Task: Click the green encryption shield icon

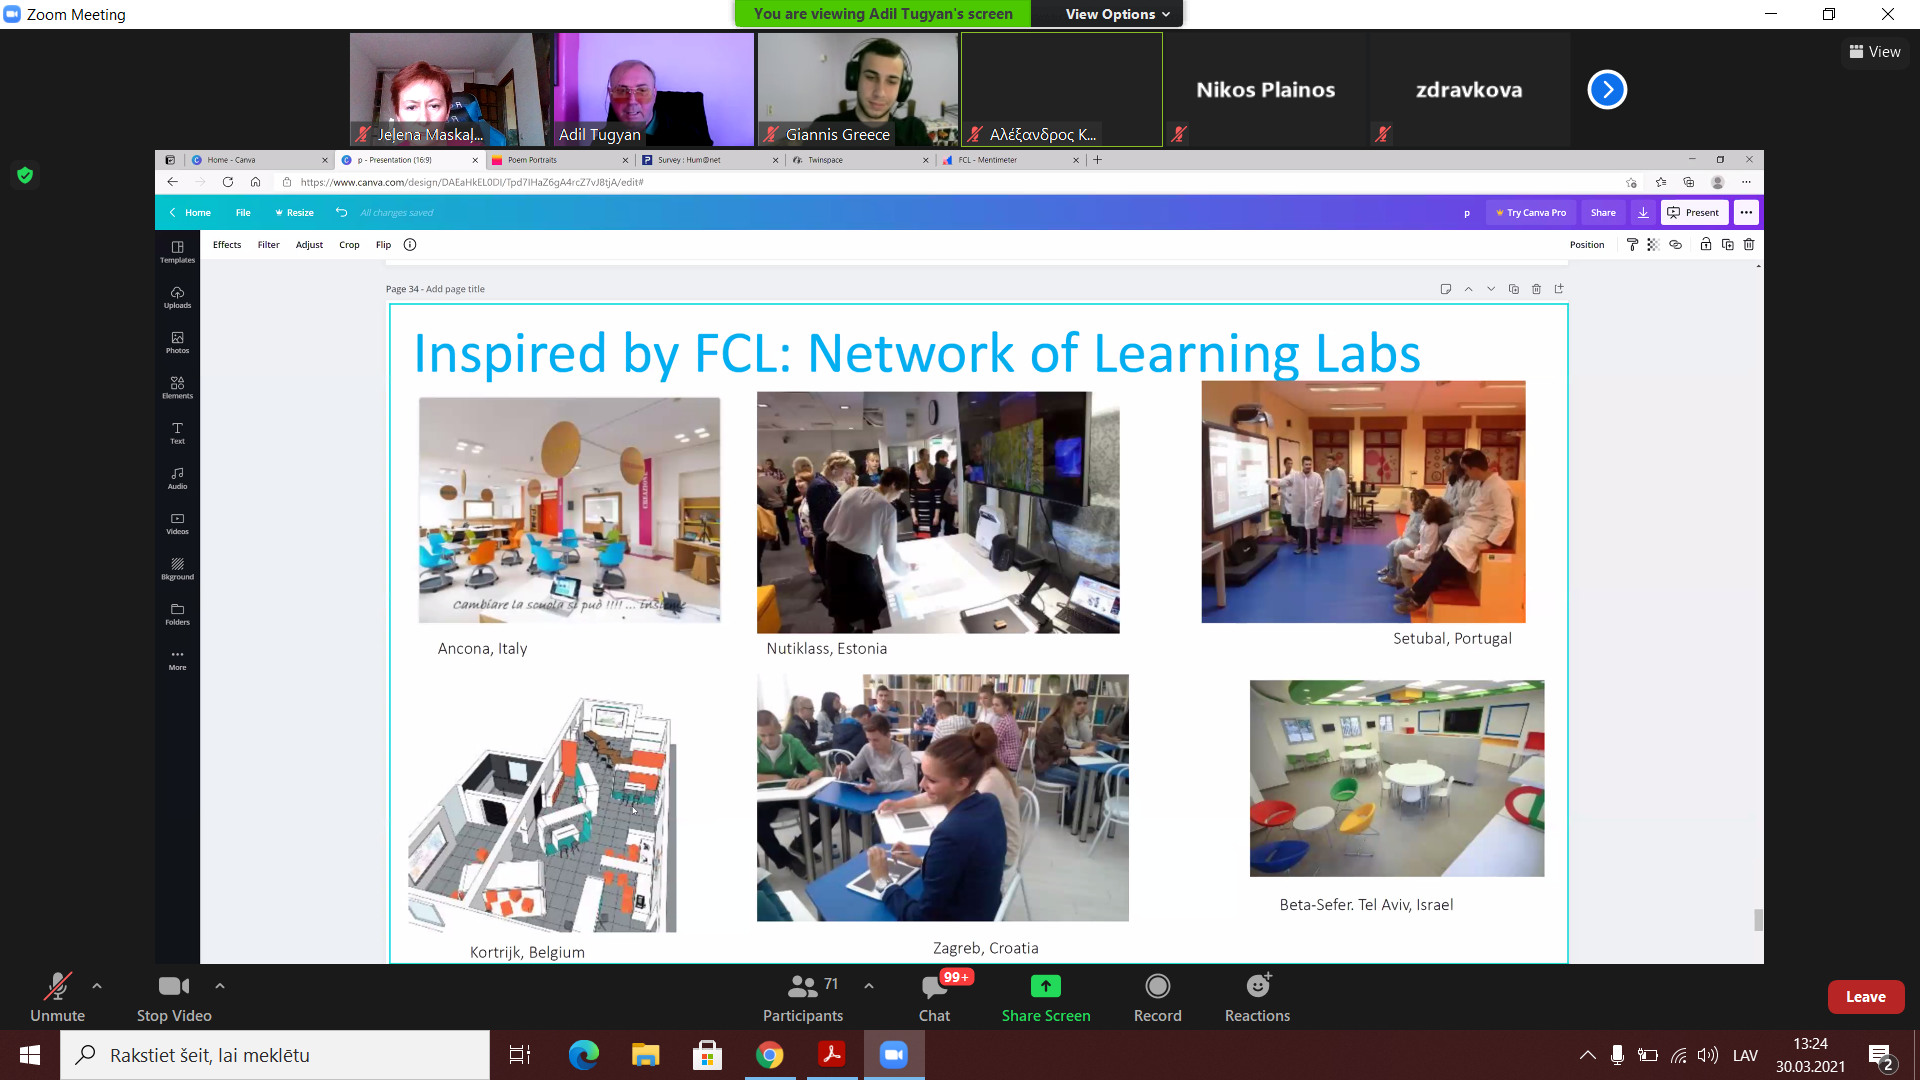Action: pyautogui.click(x=25, y=175)
